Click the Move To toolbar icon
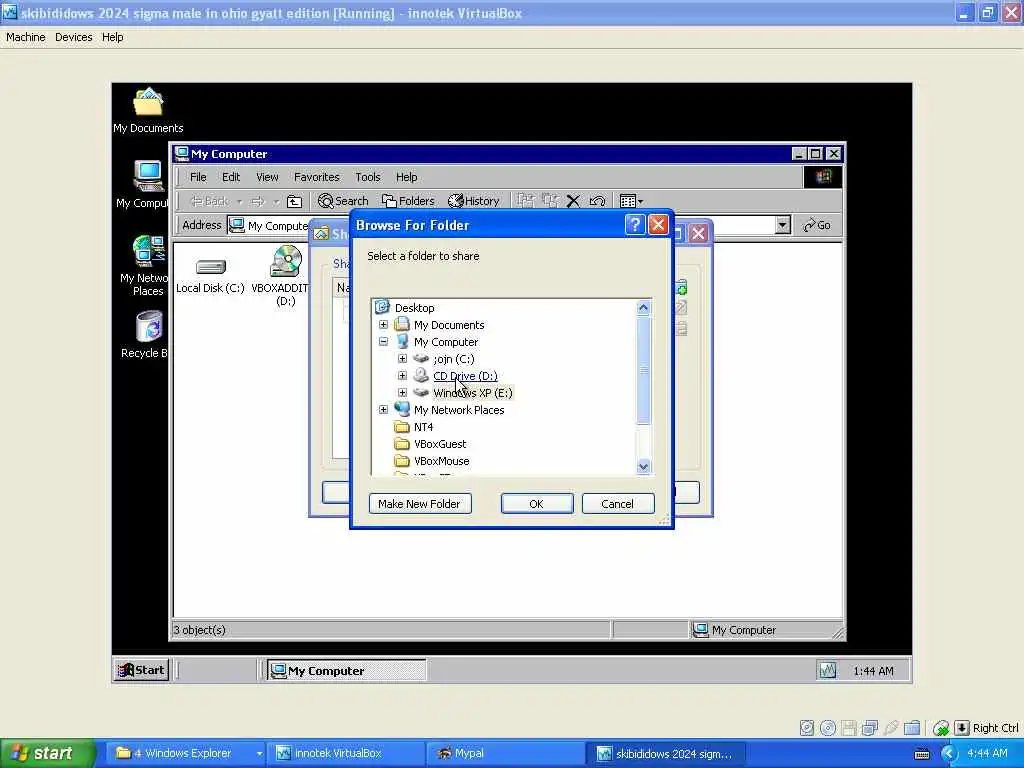Image resolution: width=1024 pixels, height=768 pixels. pyautogui.click(x=526, y=201)
